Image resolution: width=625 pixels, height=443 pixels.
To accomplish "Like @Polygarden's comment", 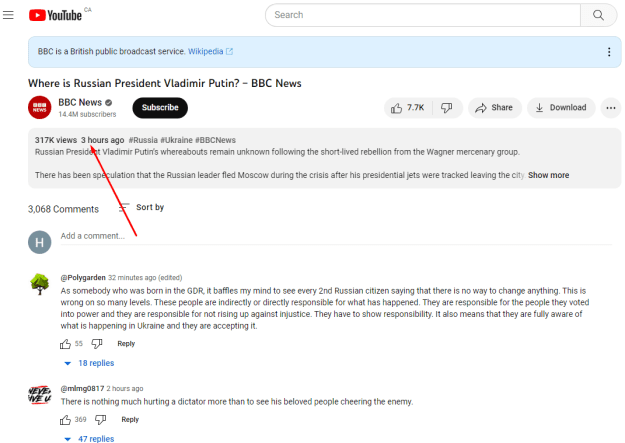I will click(65, 344).
